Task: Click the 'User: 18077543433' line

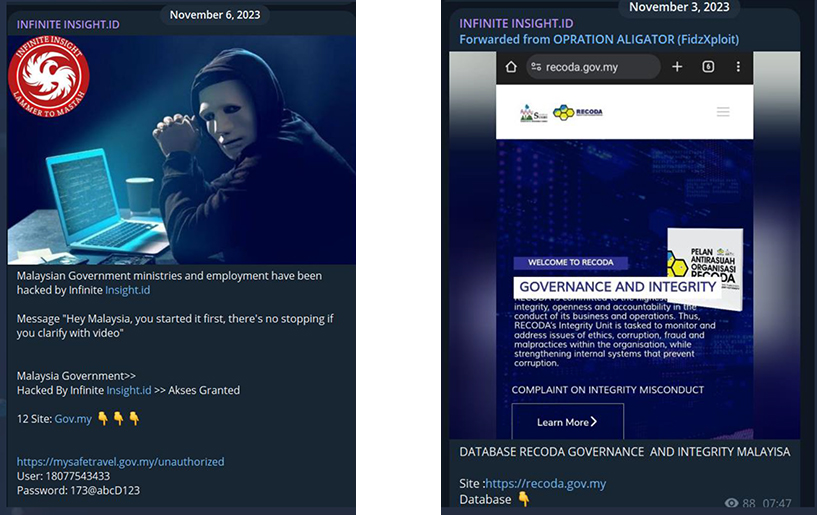Action: (x=63, y=476)
